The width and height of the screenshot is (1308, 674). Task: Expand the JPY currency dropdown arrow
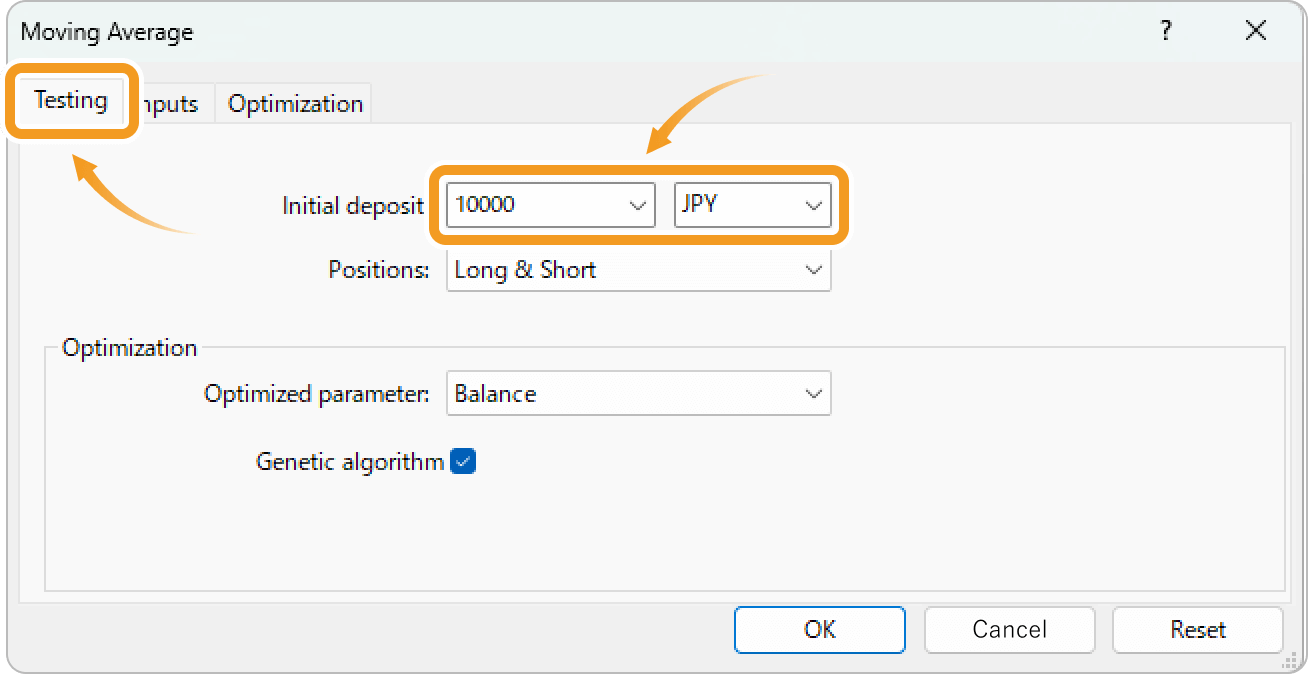point(813,205)
